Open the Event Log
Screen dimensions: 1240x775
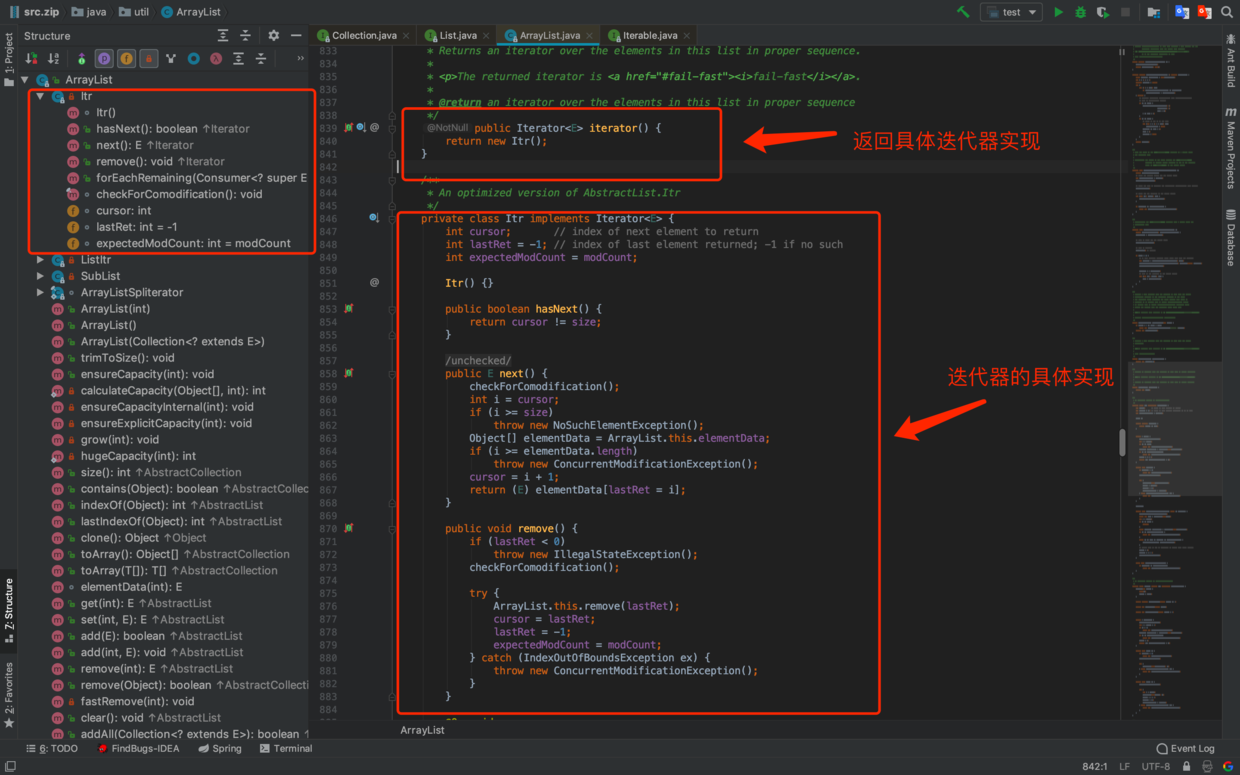click(1185, 748)
